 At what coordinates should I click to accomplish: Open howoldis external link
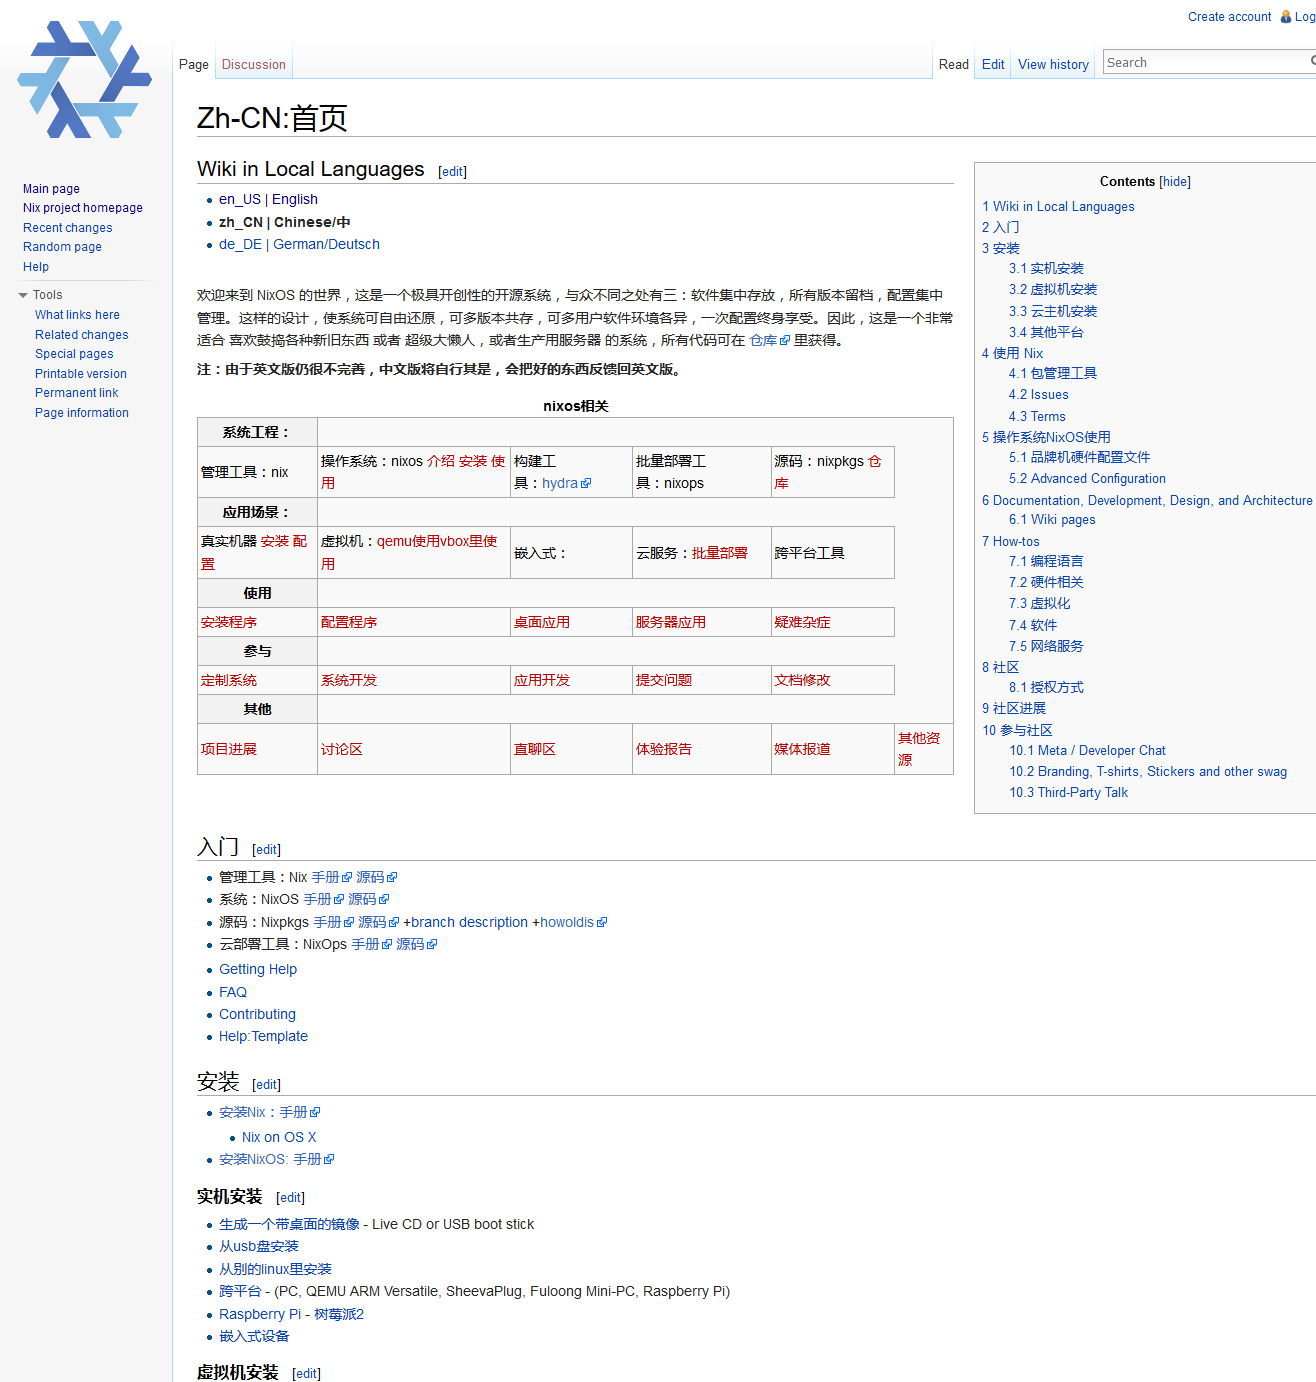pyautogui.click(x=573, y=922)
